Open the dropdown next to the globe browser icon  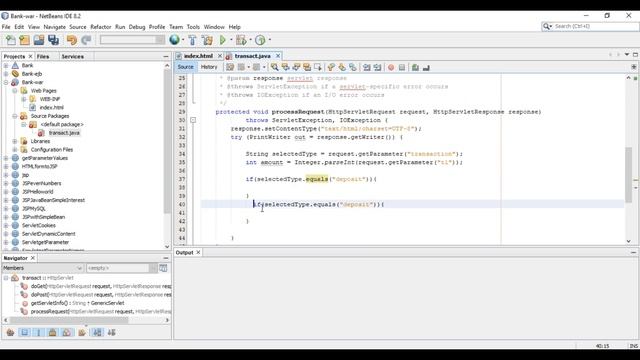coord(182,40)
